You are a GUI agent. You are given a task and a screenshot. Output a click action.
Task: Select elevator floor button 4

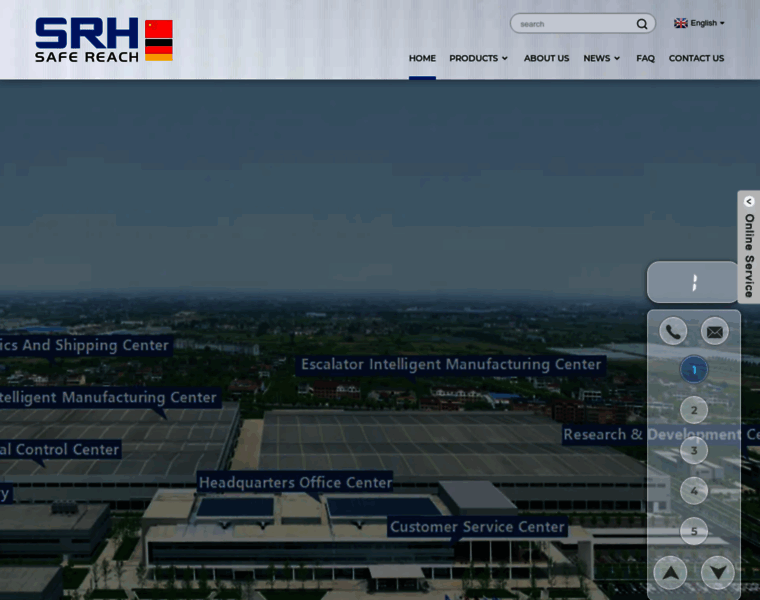point(694,491)
